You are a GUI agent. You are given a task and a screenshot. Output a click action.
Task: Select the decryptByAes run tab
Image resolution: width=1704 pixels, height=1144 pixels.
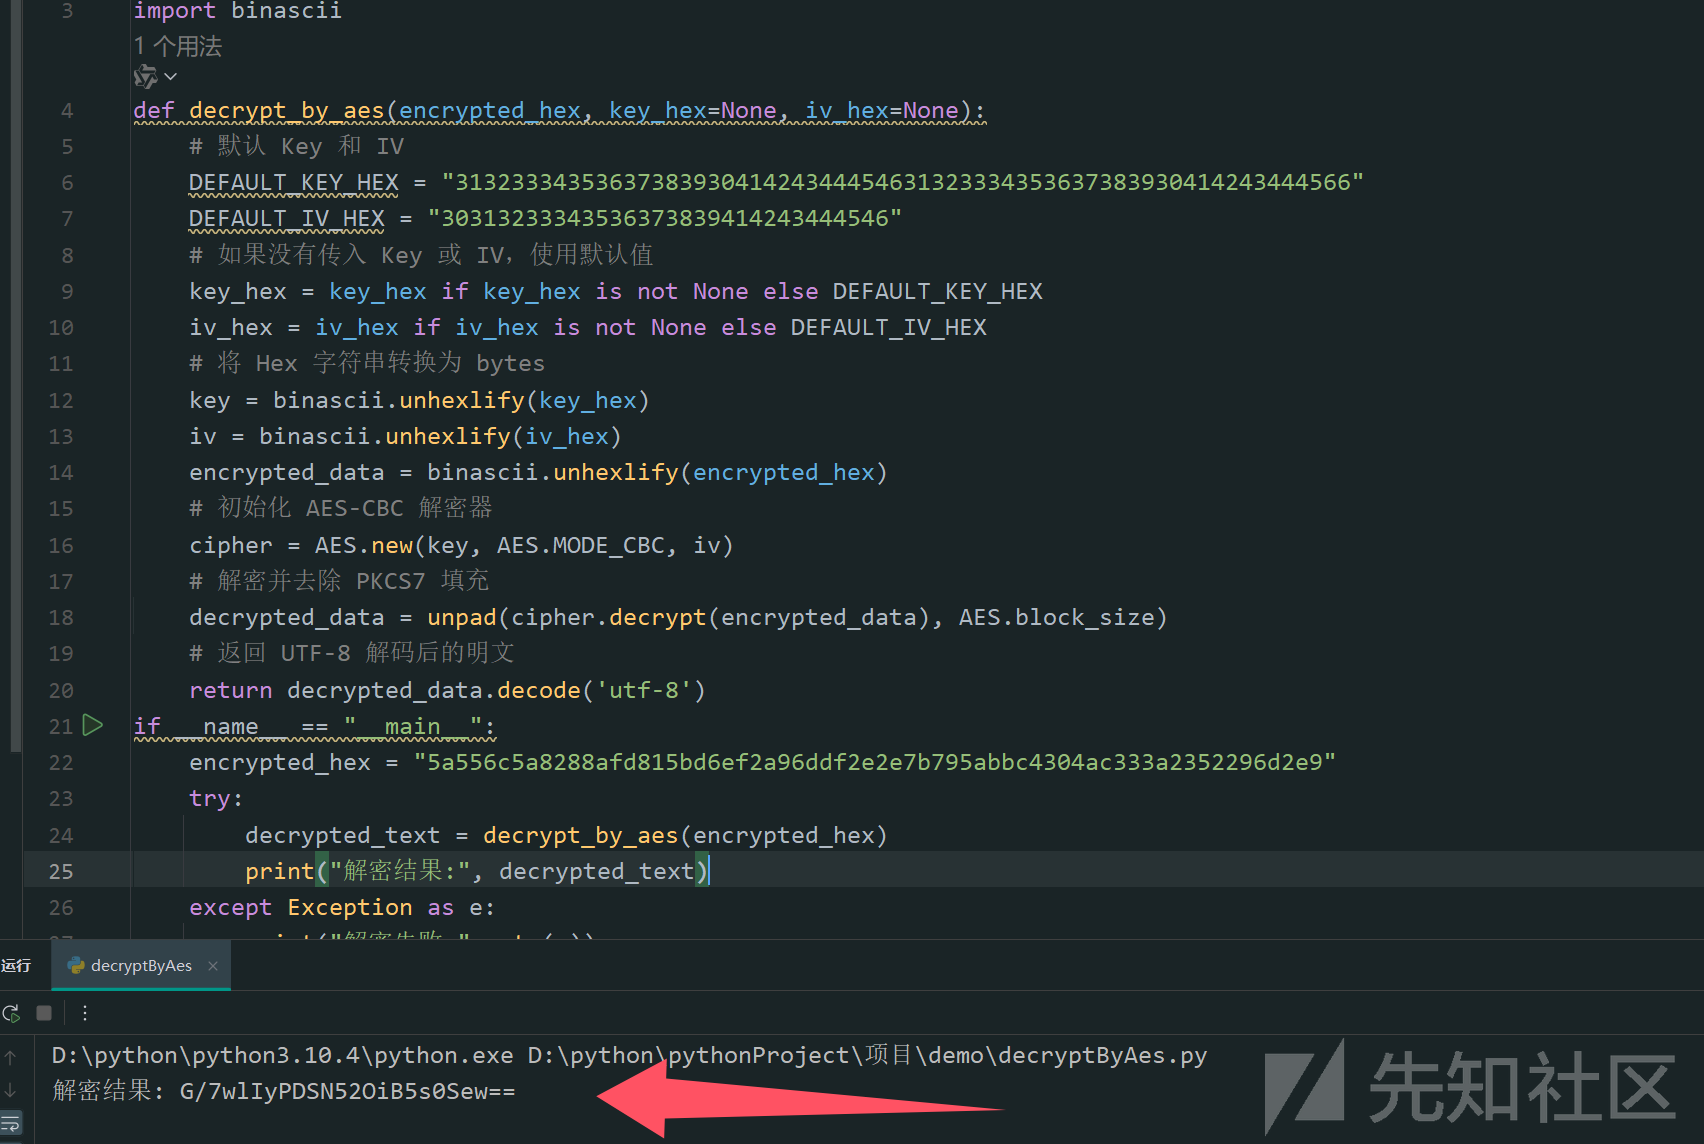pyautogui.click(x=141, y=966)
